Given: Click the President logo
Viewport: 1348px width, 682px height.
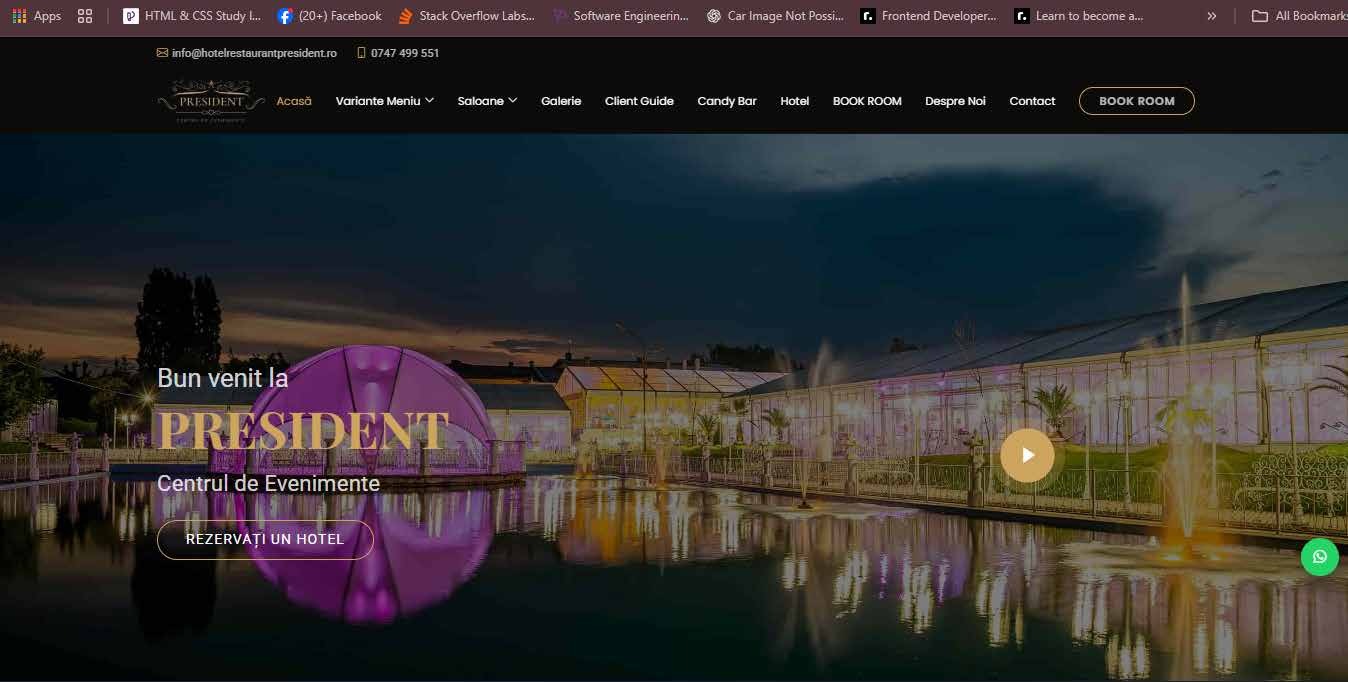Looking at the screenshot, I should pyautogui.click(x=210, y=102).
